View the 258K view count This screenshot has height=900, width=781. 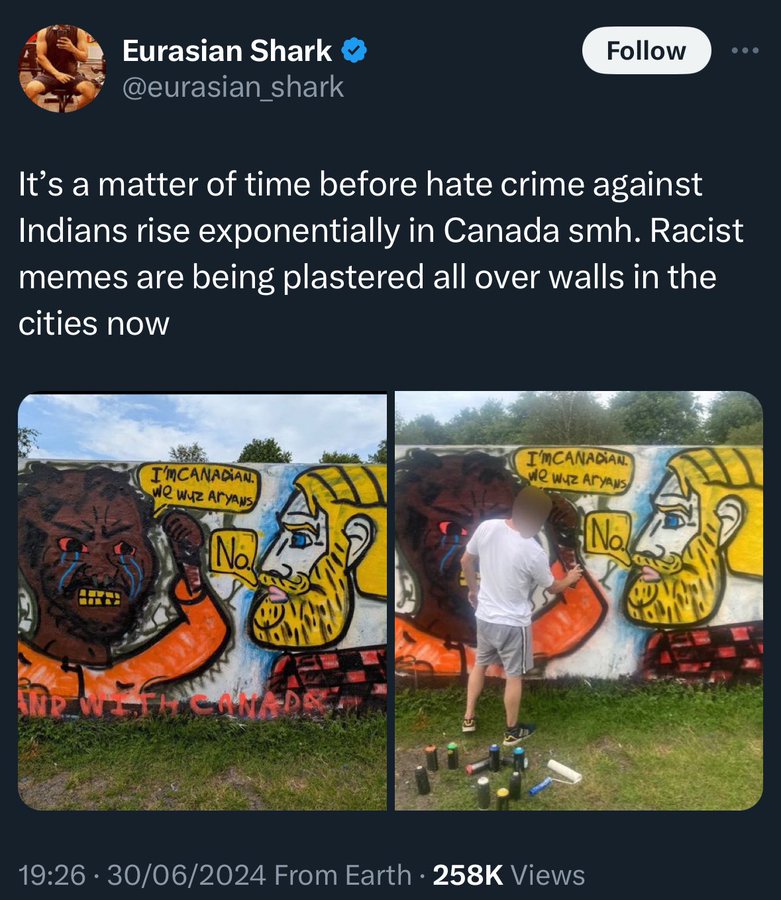tap(468, 875)
